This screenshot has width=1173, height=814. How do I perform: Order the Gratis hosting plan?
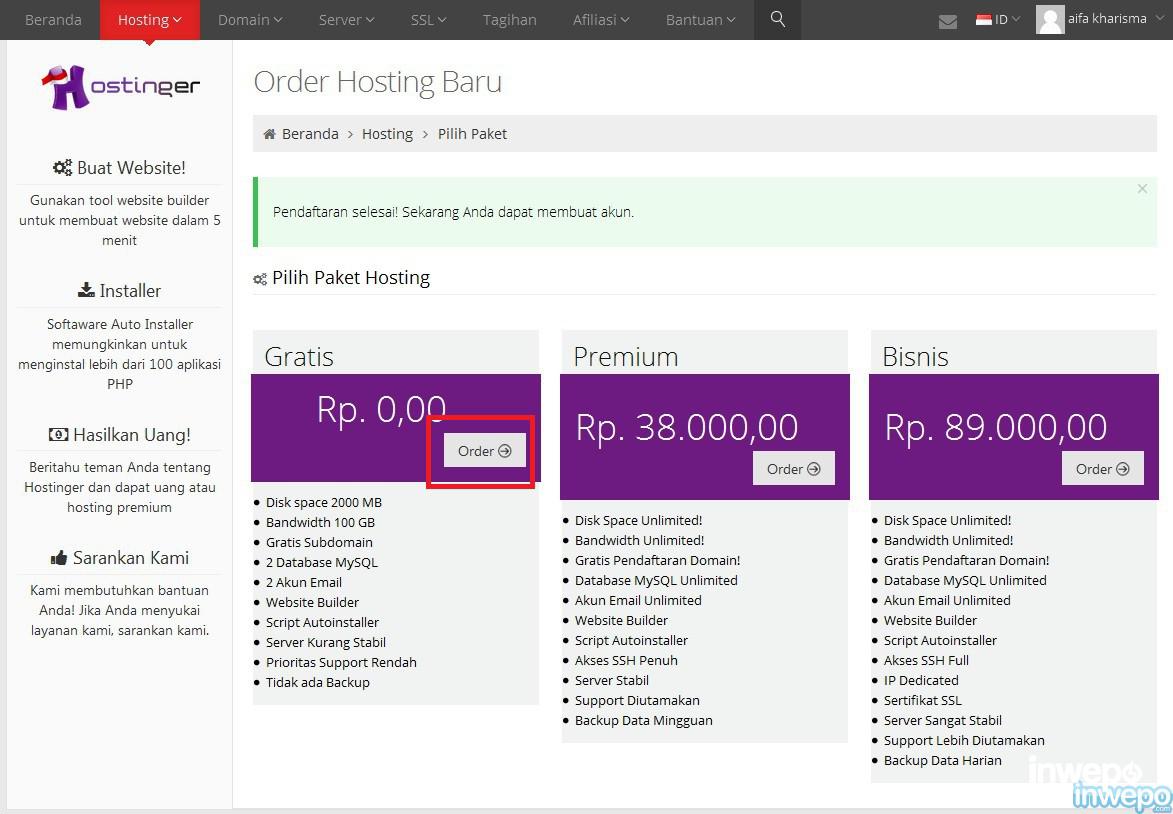coord(485,451)
